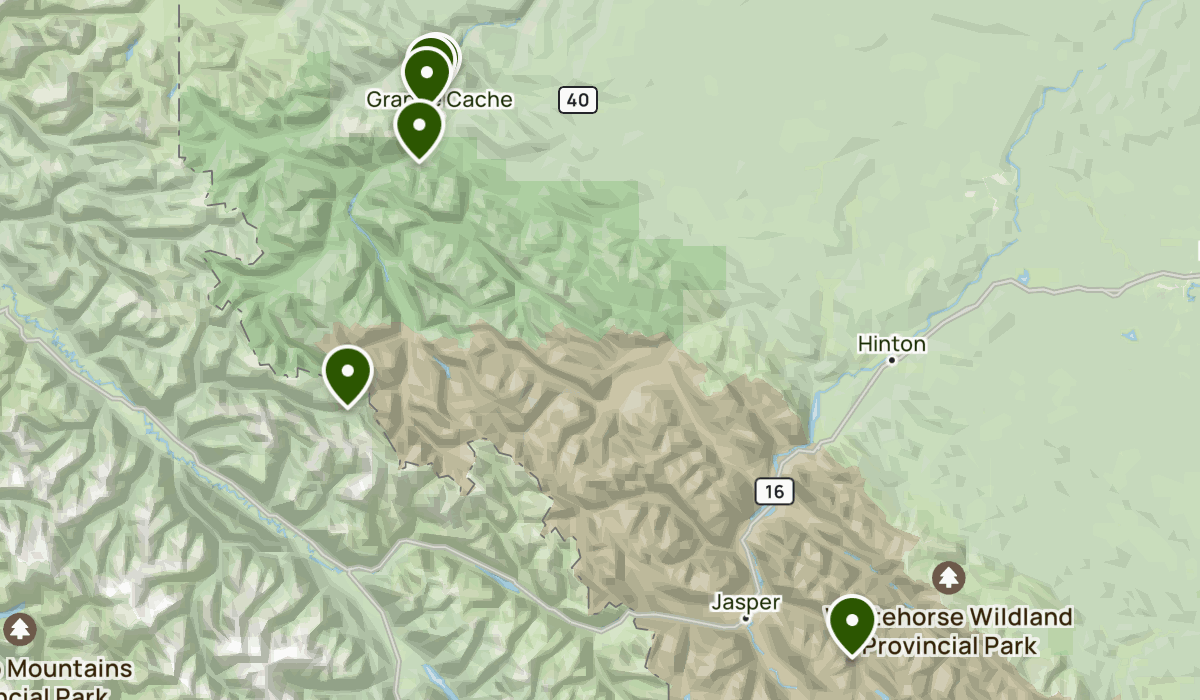Viewport: 1200px width, 700px height.
Task: Select the Jasper town dot marker
Action: 746,619
